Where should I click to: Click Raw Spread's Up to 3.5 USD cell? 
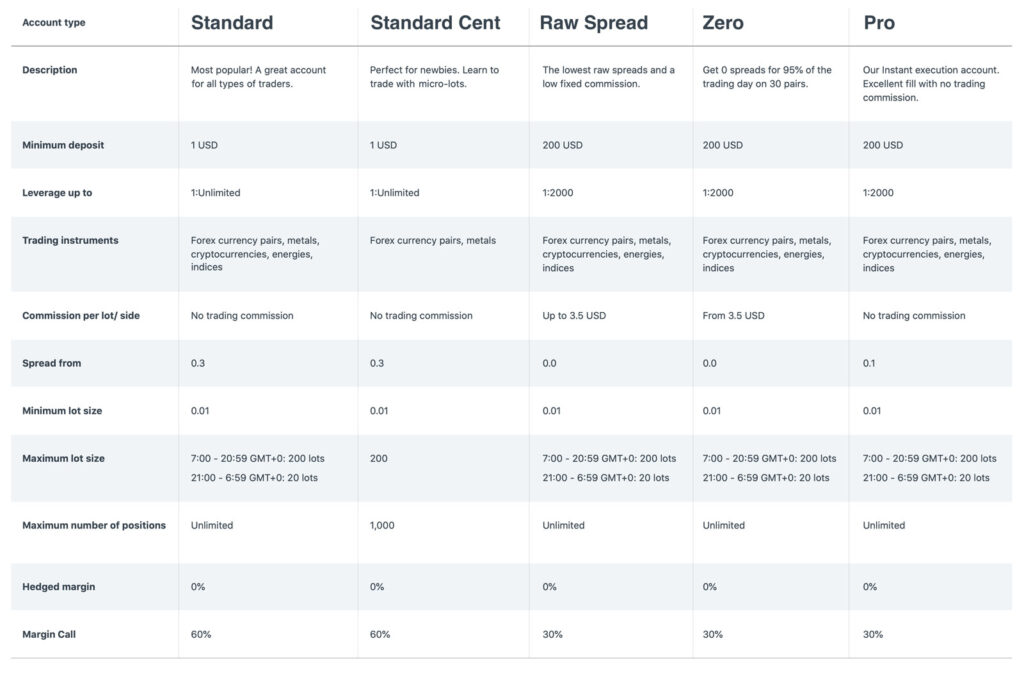(574, 316)
